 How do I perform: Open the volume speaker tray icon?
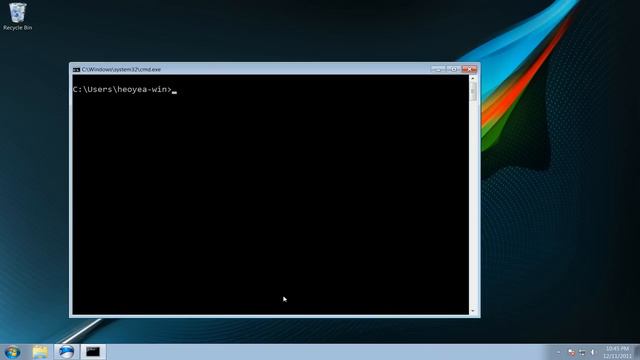593,352
